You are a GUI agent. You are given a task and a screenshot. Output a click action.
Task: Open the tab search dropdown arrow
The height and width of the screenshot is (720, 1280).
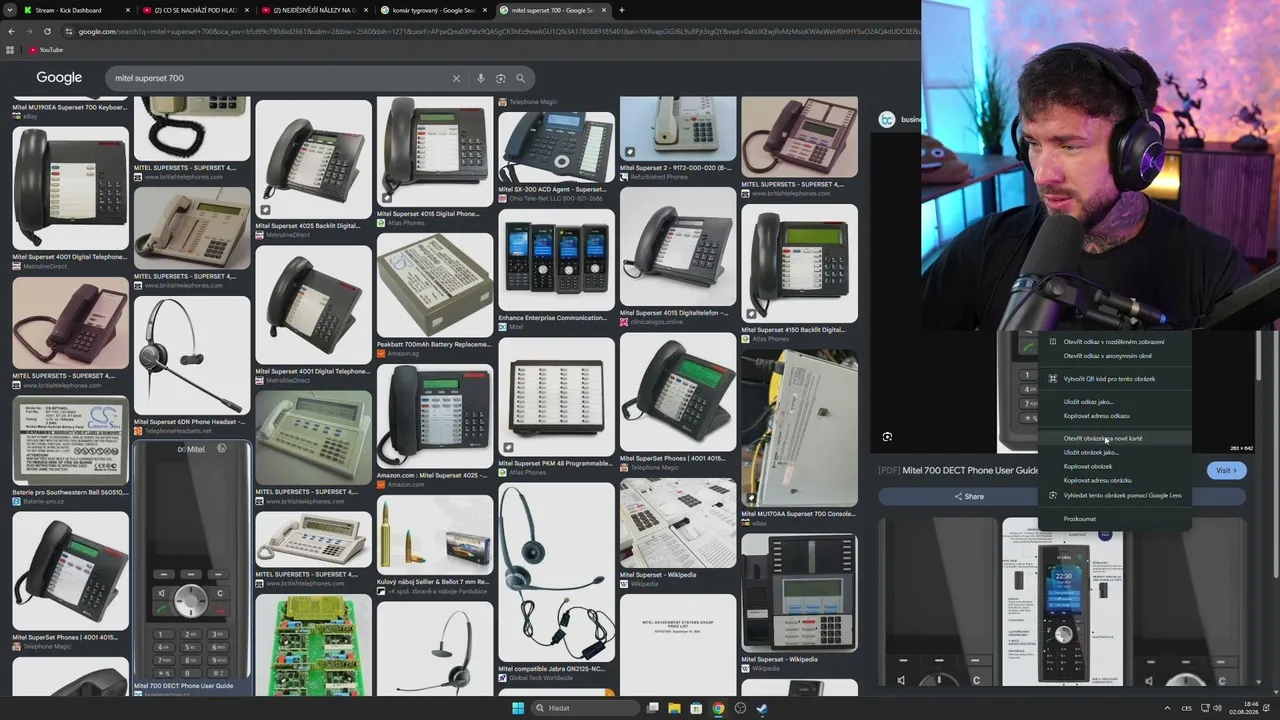pos(8,10)
